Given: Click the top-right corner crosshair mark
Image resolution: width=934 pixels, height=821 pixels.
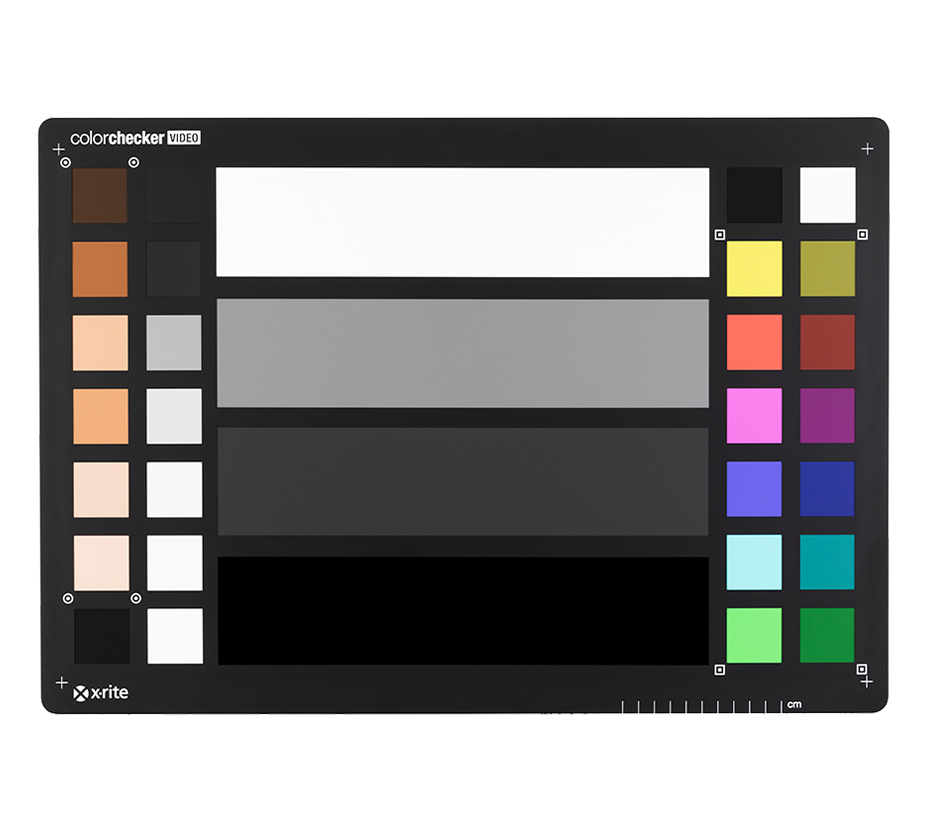Looking at the screenshot, I should (x=867, y=149).
